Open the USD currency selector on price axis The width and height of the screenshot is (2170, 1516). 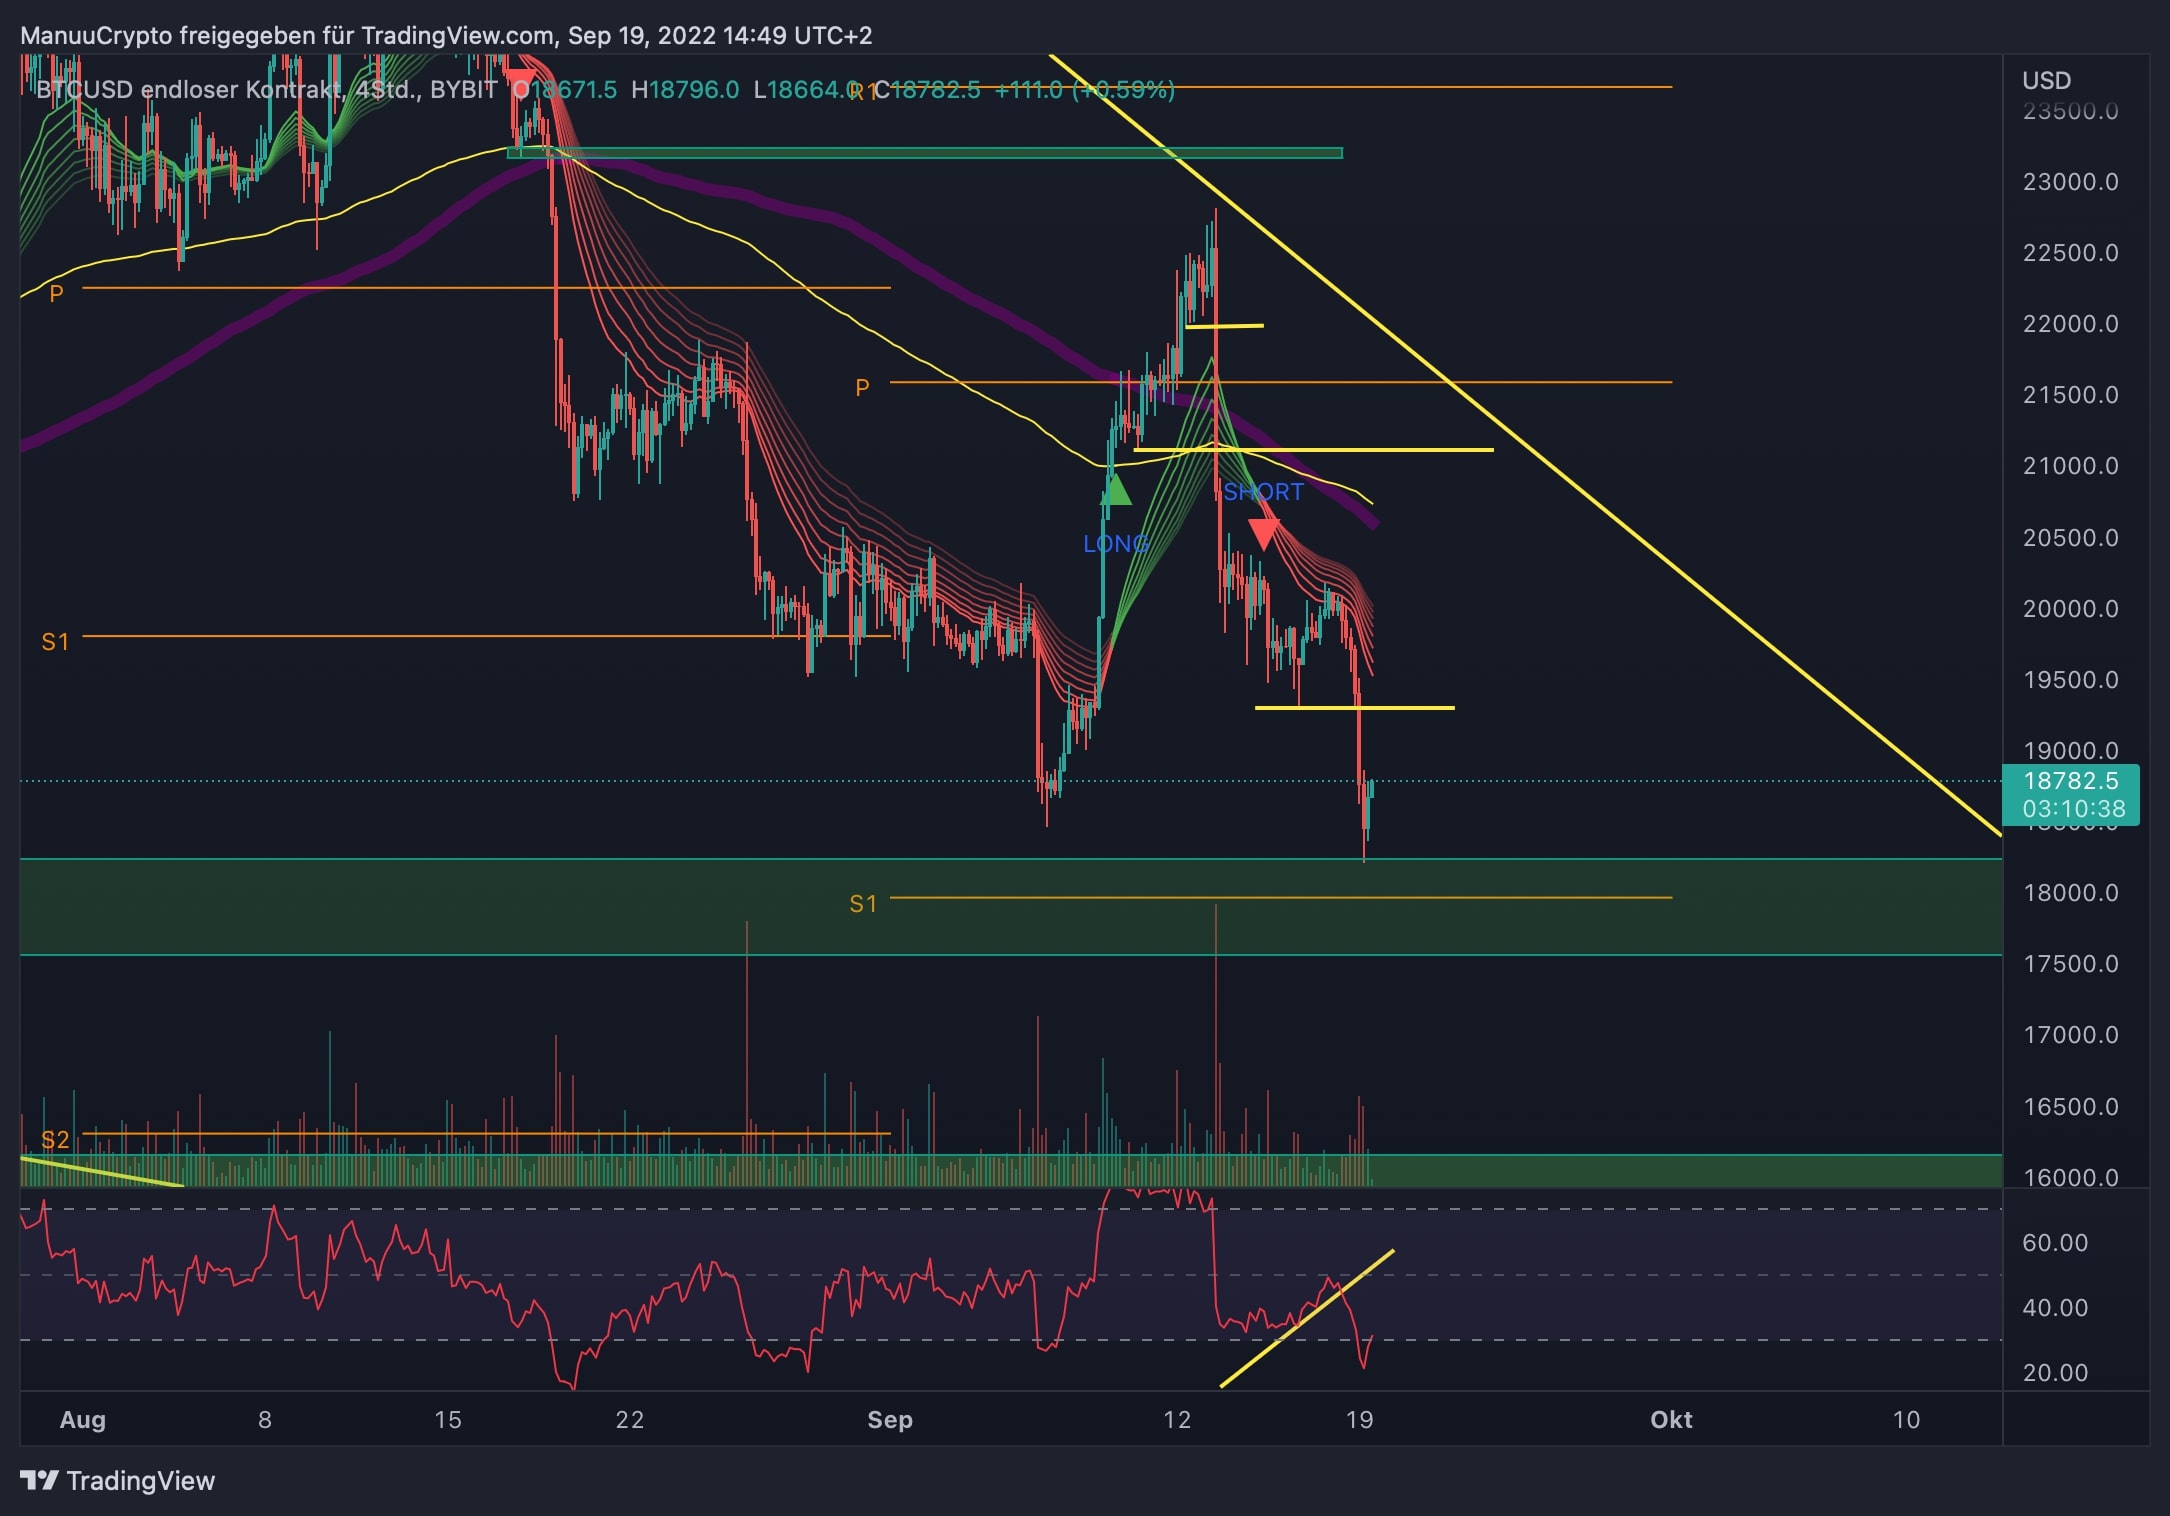pyautogui.click(x=2046, y=80)
